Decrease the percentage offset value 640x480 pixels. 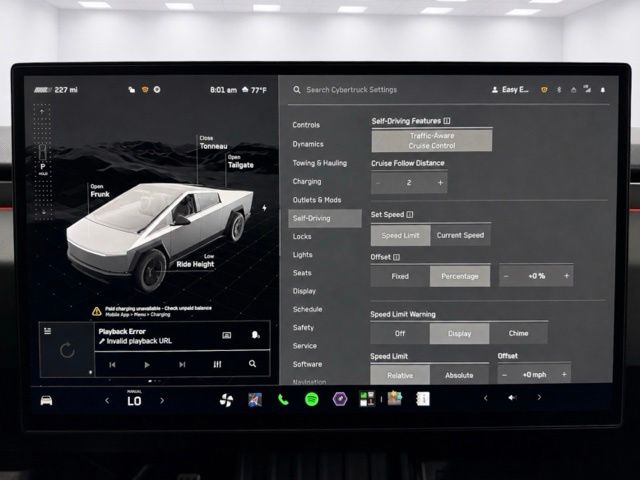[506, 276]
